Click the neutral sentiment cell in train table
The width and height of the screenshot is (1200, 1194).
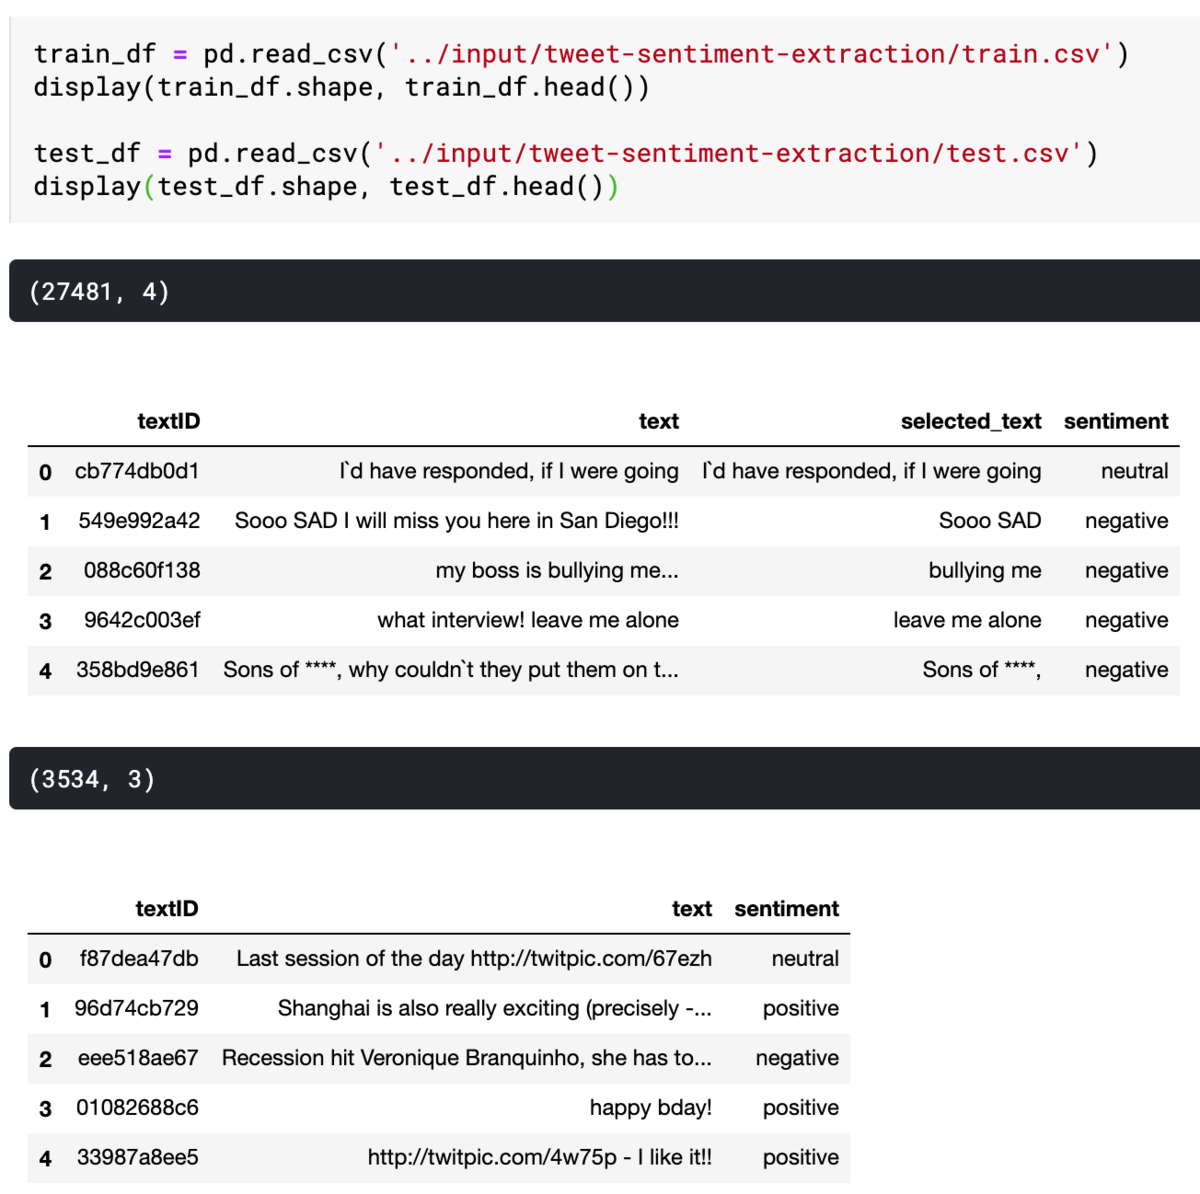(x=1135, y=471)
